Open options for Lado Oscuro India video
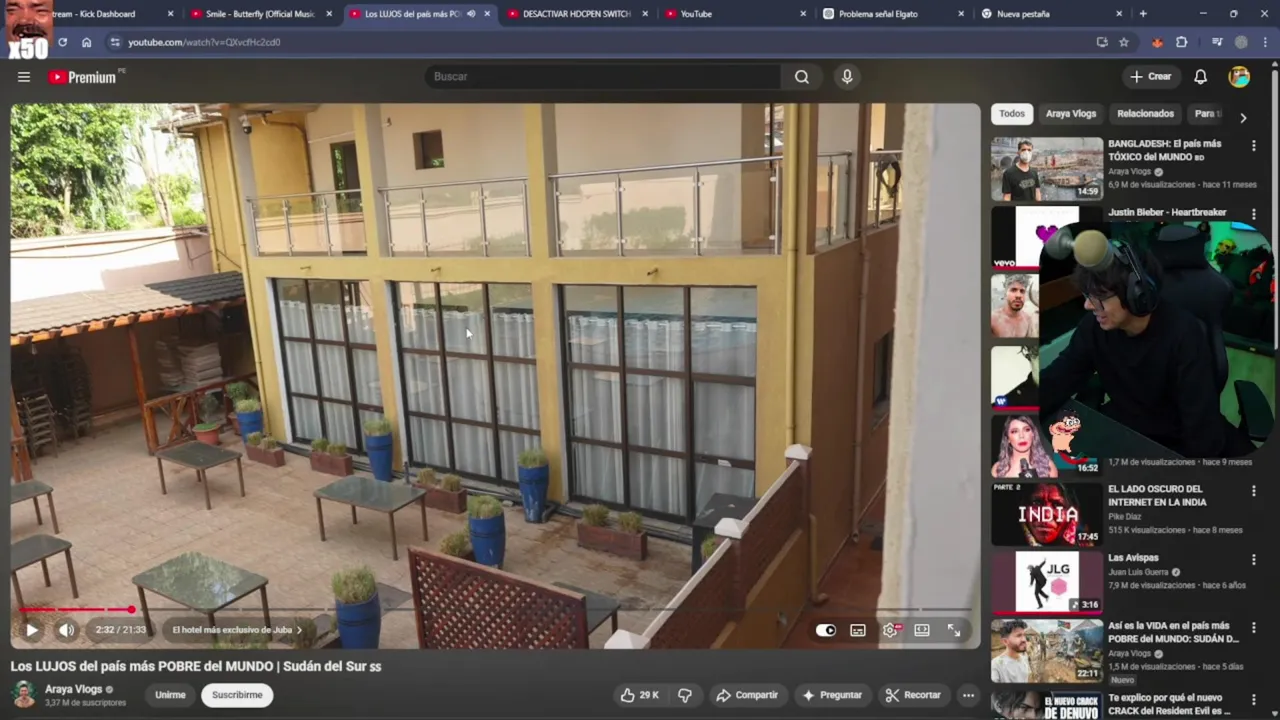The width and height of the screenshot is (1280, 720). (x=1253, y=491)
